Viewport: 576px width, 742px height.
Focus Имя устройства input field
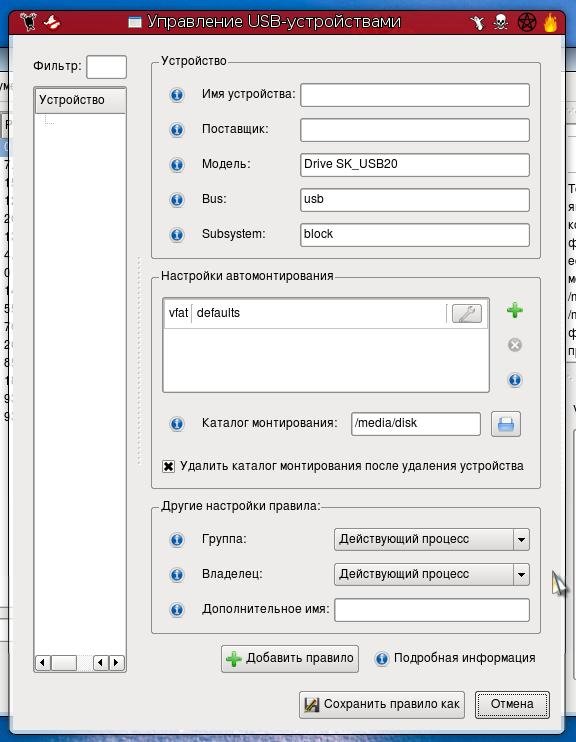(415, 95)
